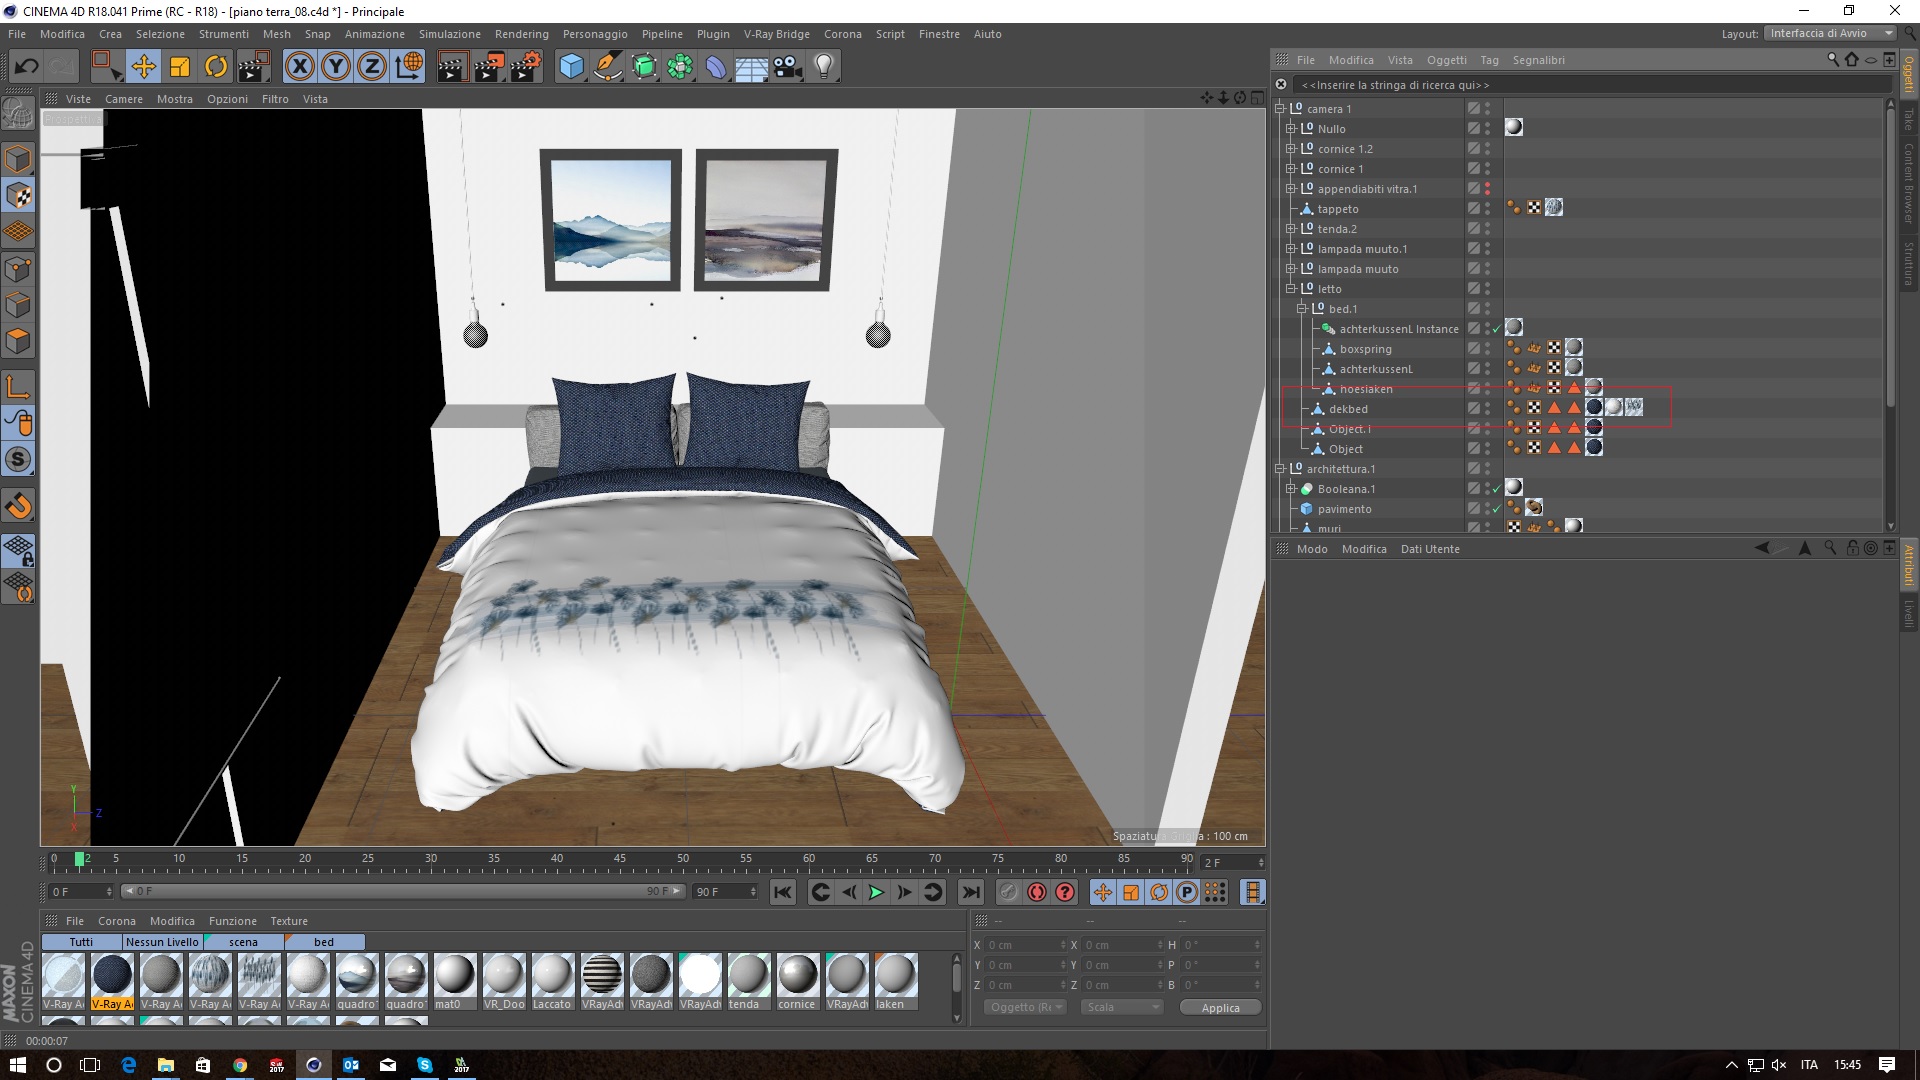Add a Cube primitive object
1920x1080 pixels.
click(571, 67)
